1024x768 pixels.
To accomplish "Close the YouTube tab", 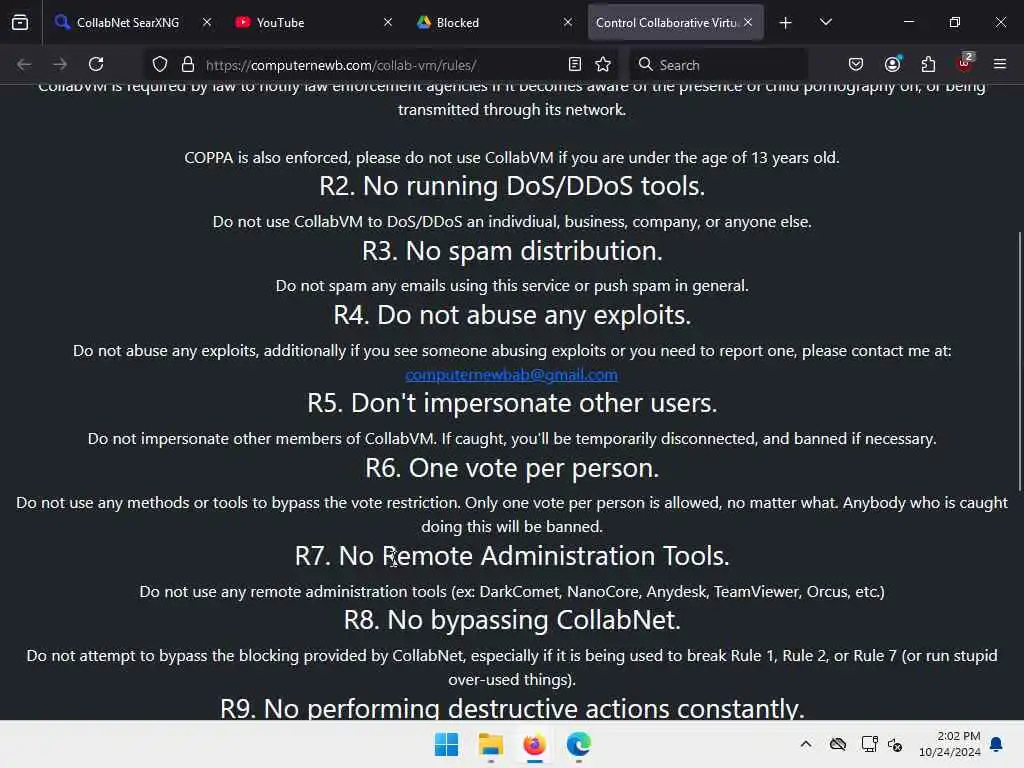I will coord(387,22).
